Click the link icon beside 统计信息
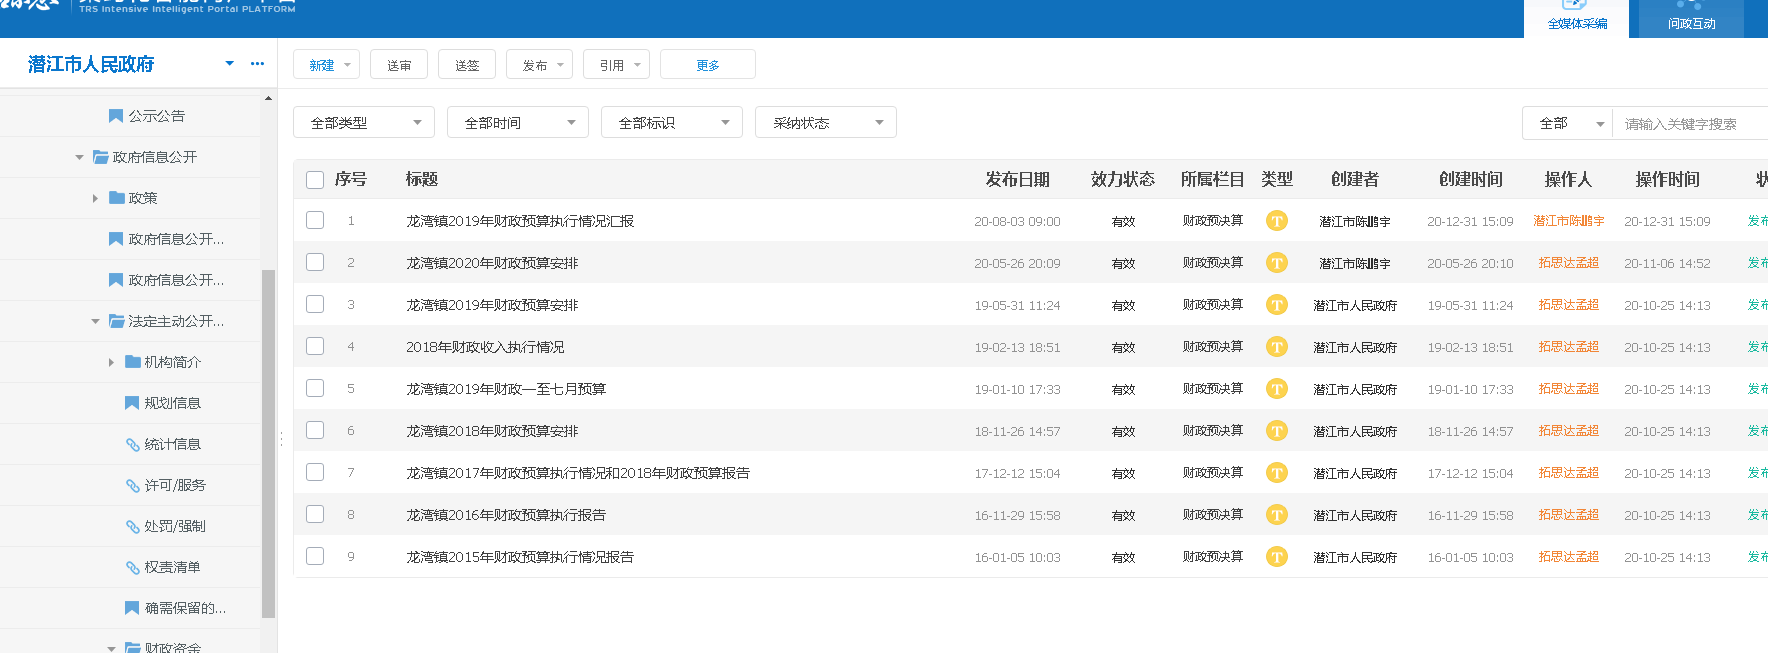This screenshot has height=653, width=1768. click(x=132, y=445)
